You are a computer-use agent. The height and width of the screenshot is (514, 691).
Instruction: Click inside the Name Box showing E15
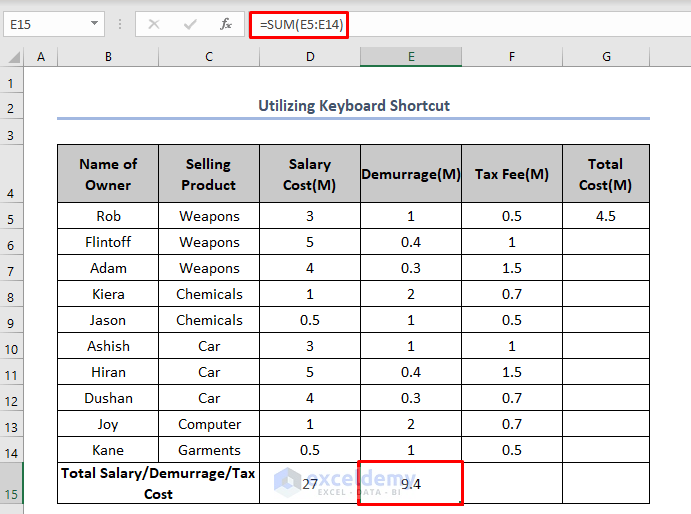point(45,24)
